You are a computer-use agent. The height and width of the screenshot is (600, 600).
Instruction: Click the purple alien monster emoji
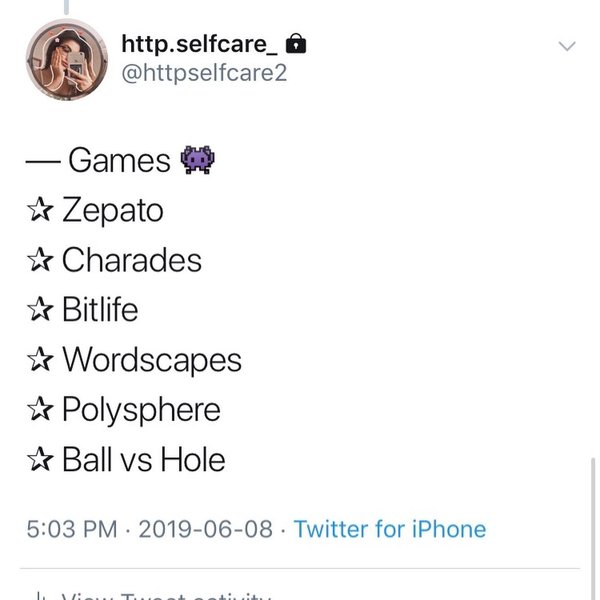tap(197, 160)
